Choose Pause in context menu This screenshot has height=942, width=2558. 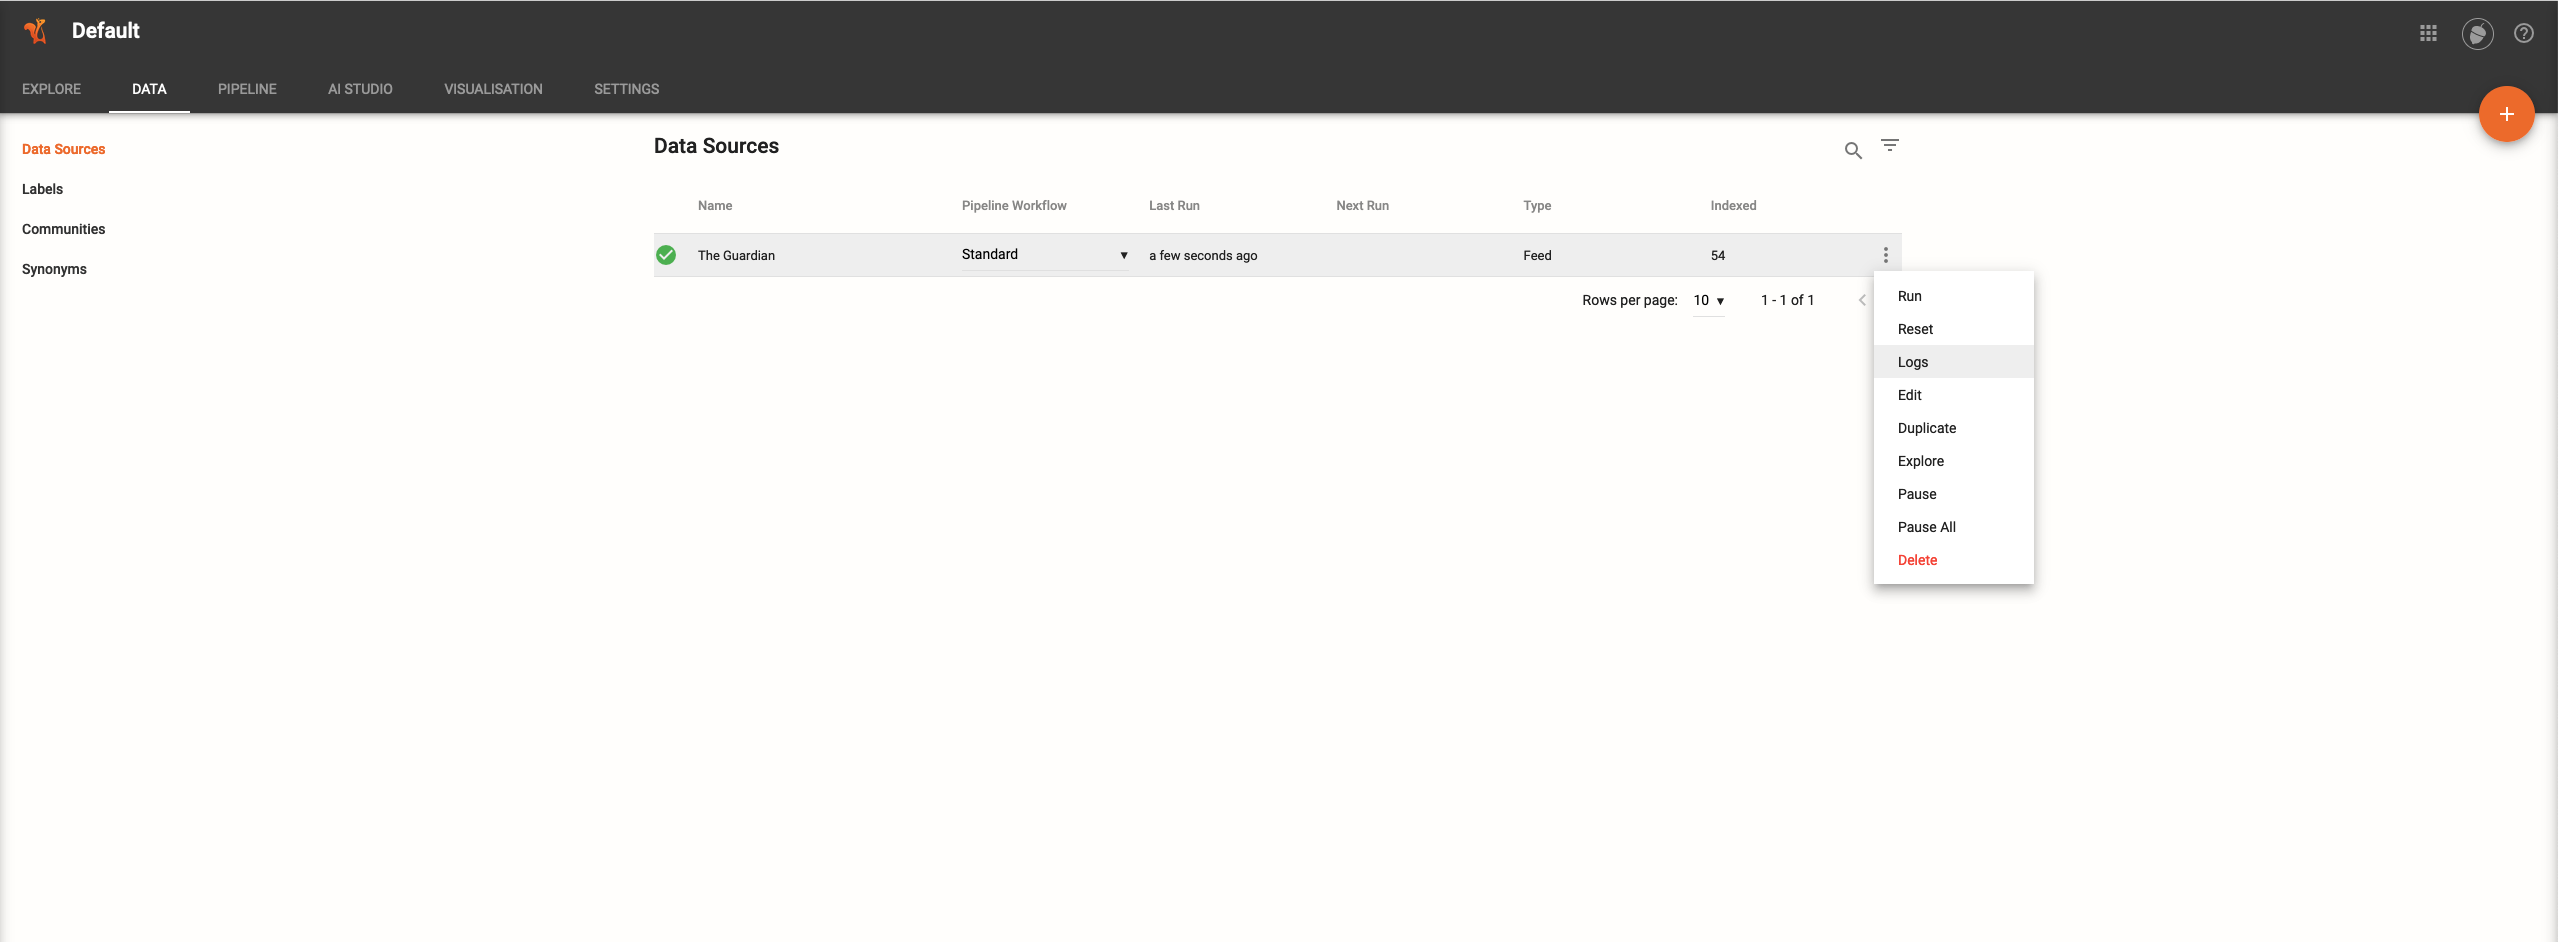1953,494
